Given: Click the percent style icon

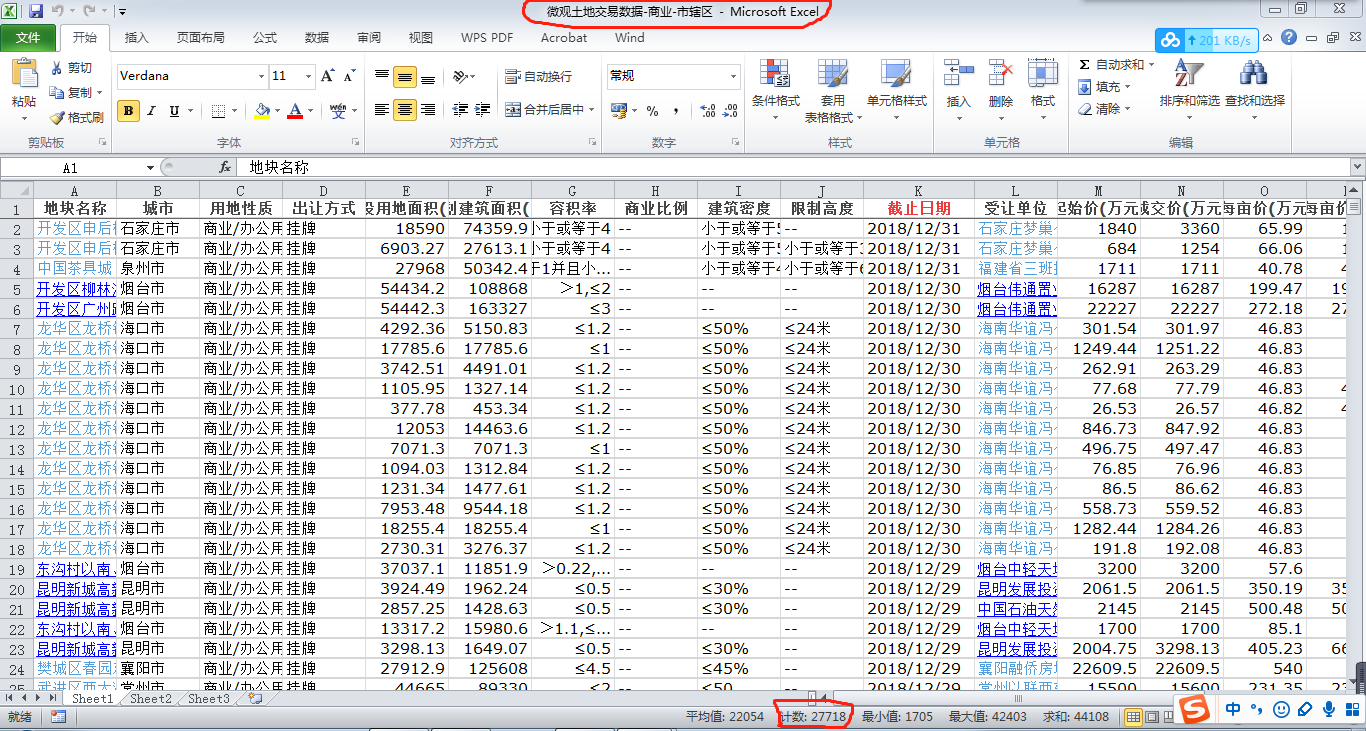Looking at the screenshot, I should point(652,111).
